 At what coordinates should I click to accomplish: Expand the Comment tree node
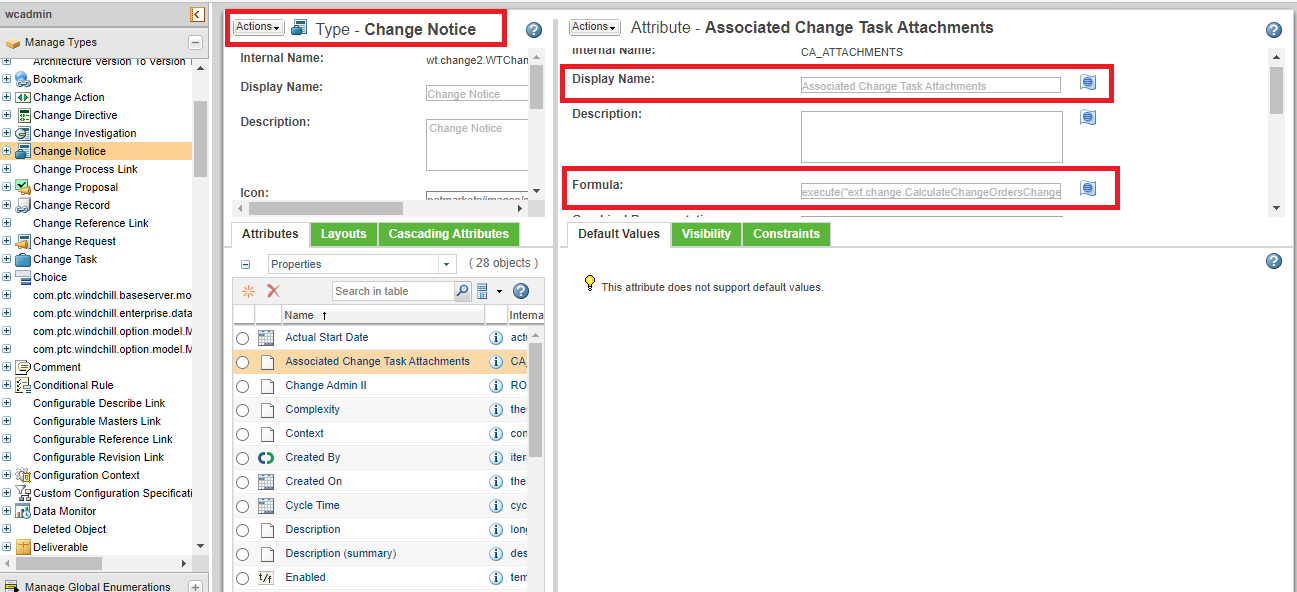7,366
